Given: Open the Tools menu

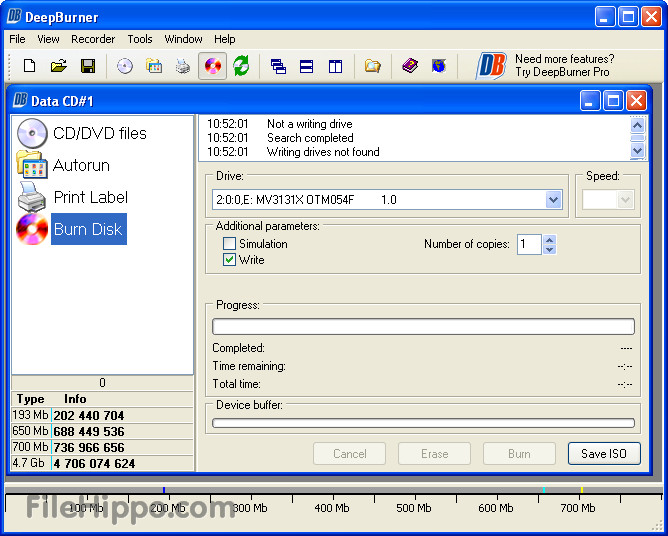Looking at the screenshot, I should point(140,39).
